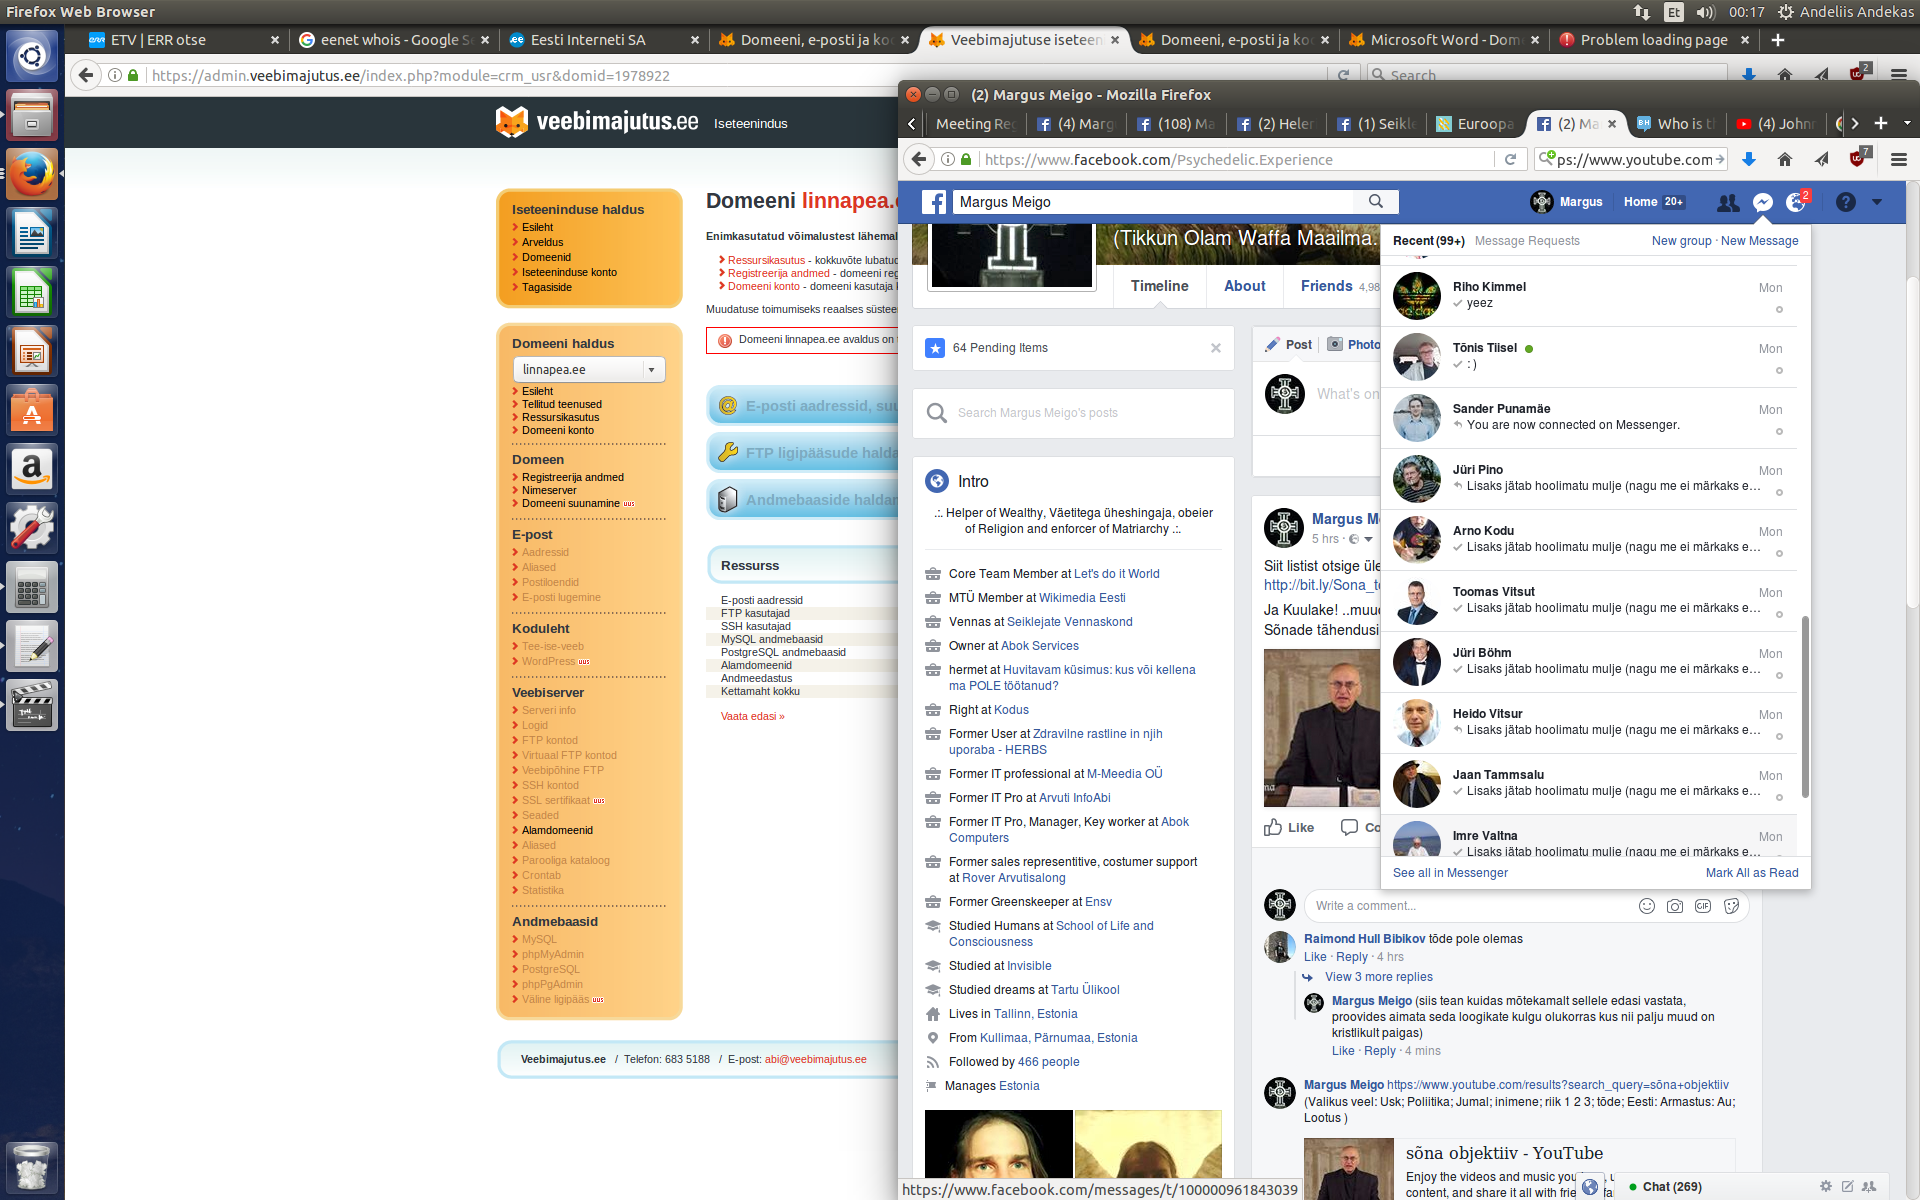The width and height of the screenshot is (1920, 1200).
Task: Switch to the eenet whois Google tab
Action: coord(394,40)
